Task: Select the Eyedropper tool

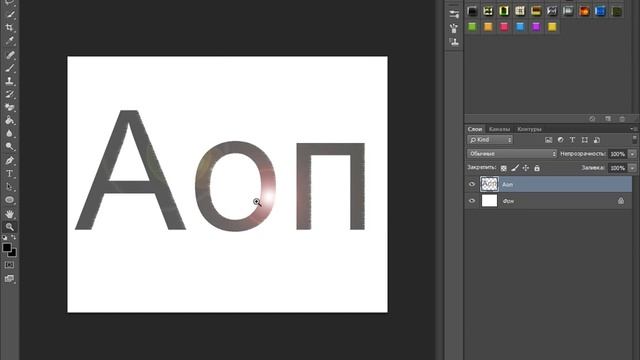Action: point(10,41)
